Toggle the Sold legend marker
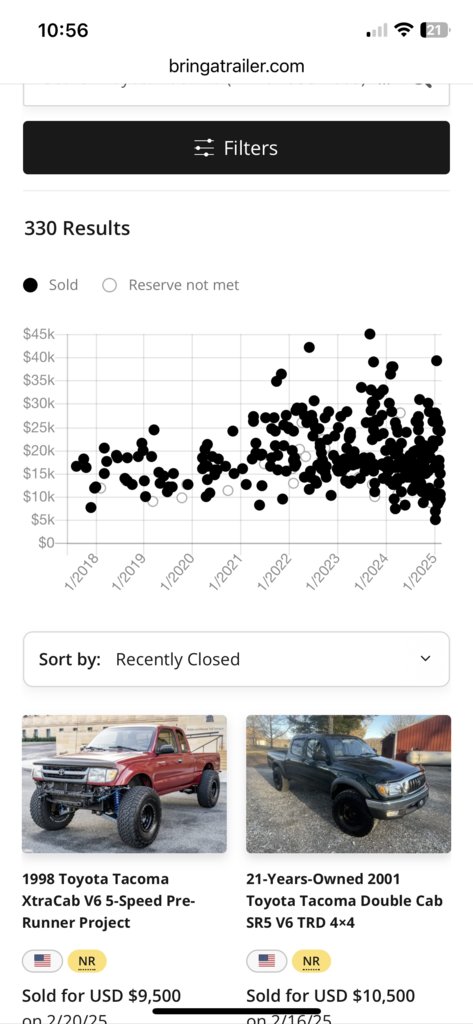 click(30, 285)
